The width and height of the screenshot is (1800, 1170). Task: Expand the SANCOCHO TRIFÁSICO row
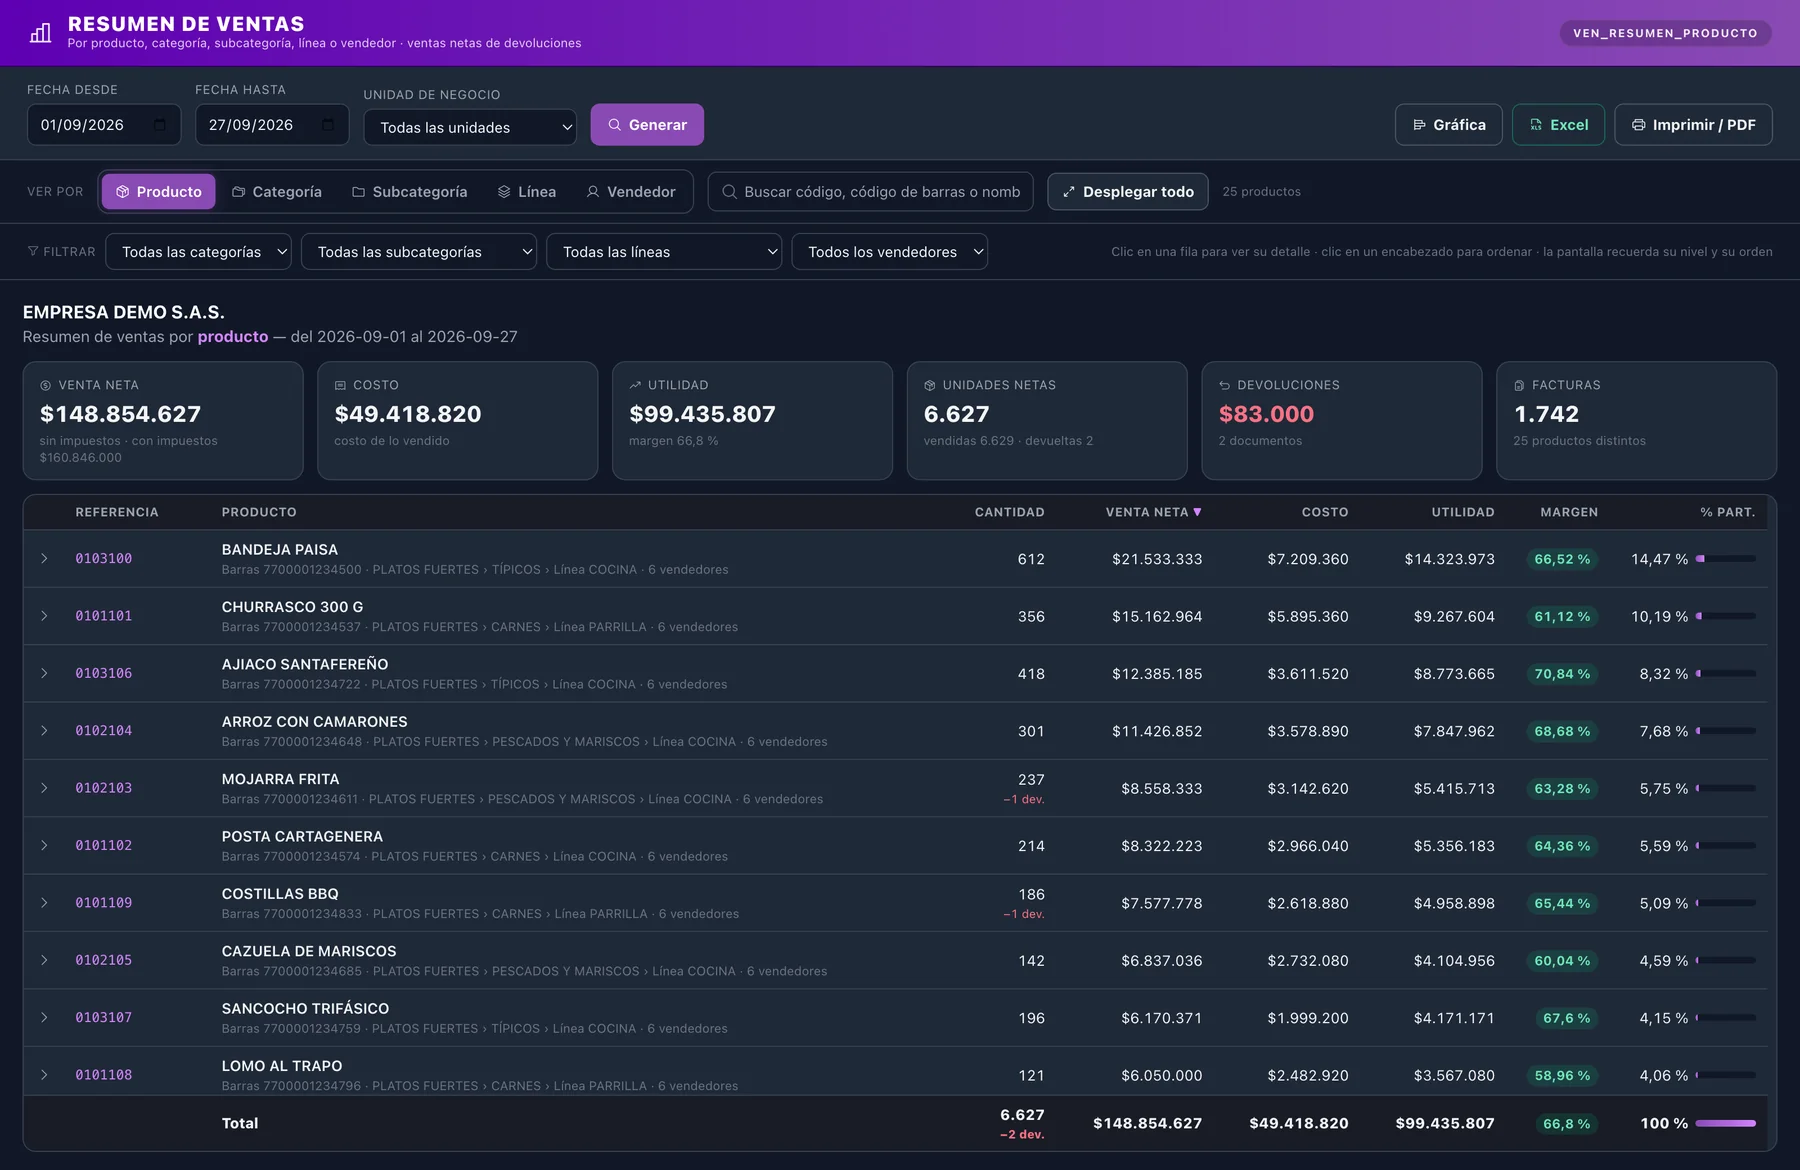pos(44,1017)
